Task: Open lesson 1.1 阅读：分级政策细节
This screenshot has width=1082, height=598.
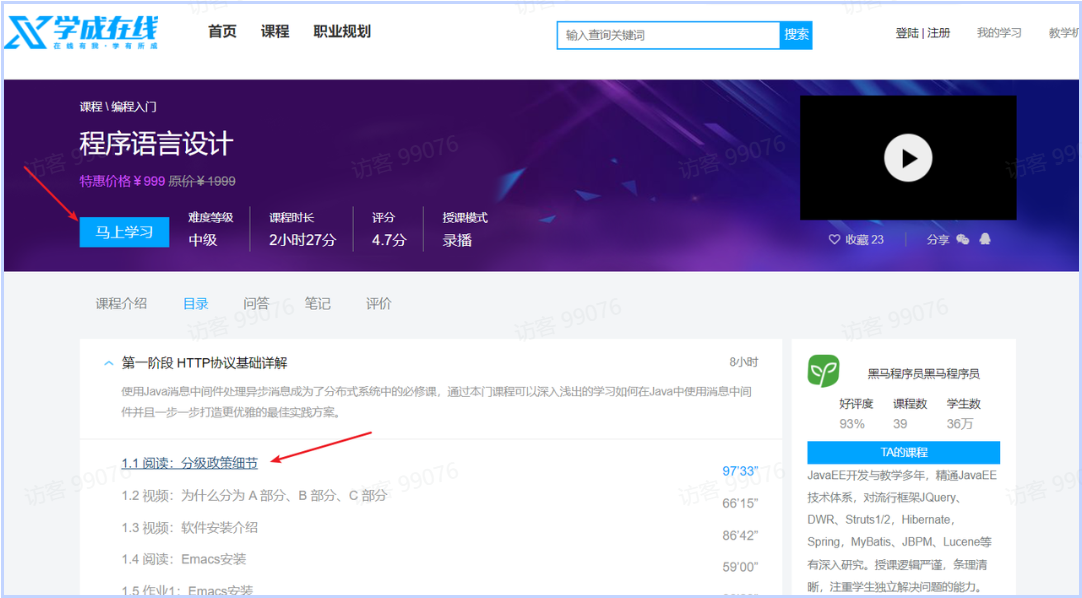Action: 190,464
